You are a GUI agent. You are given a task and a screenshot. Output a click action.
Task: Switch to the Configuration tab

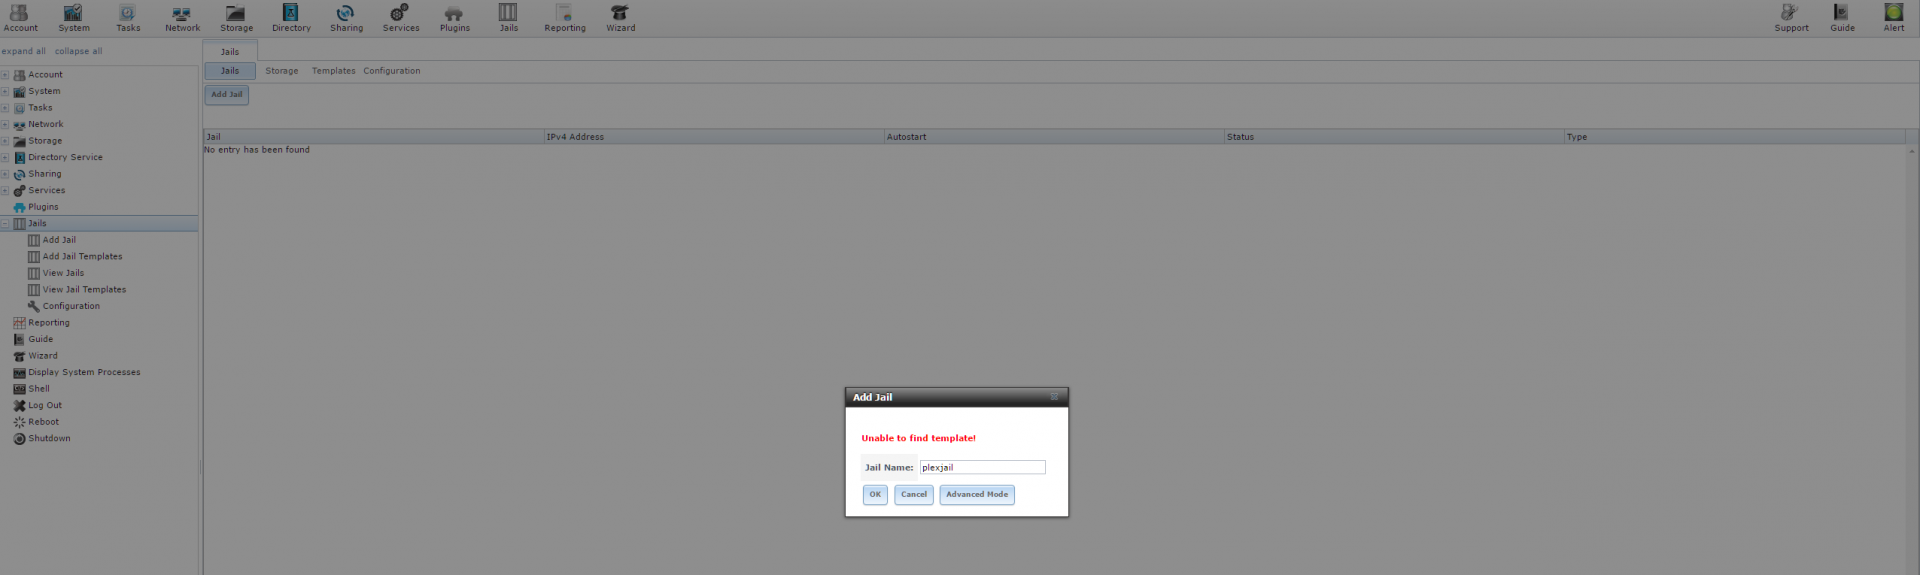click(x=391, y=71)
